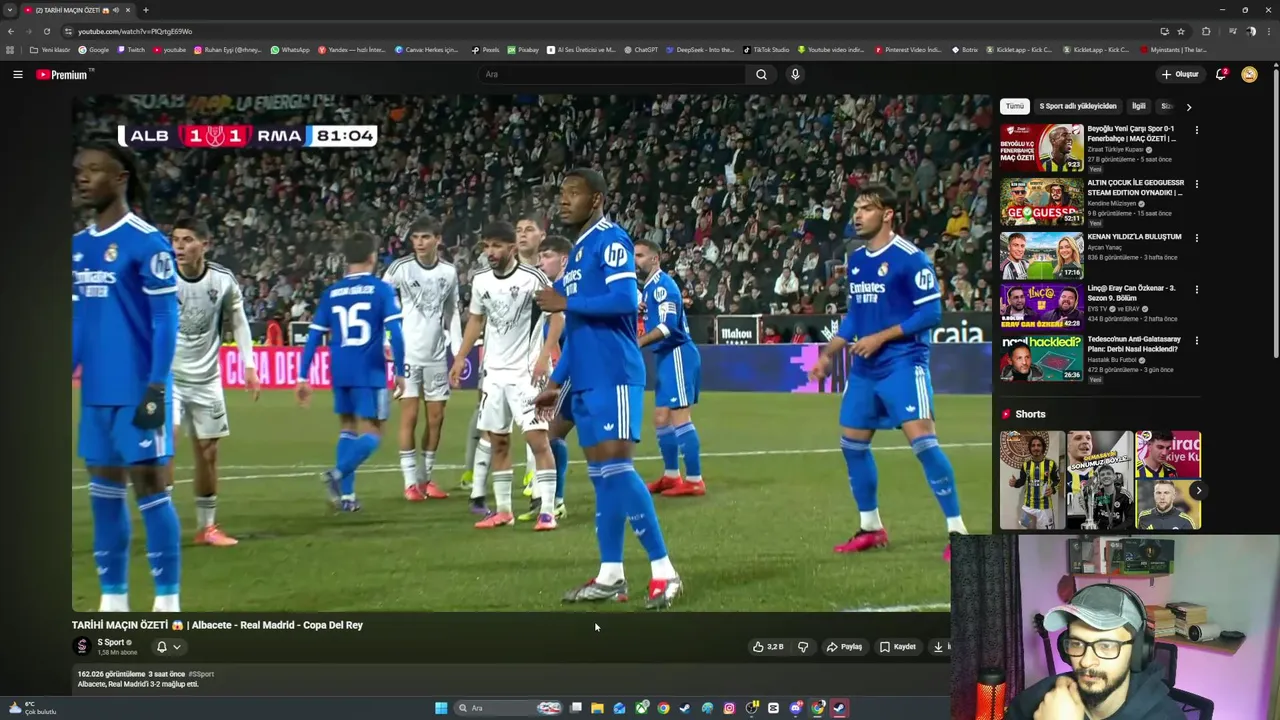1280x720 pixels.
Task: Click the YouTube search input field
Action: click(x=610, y=74)
